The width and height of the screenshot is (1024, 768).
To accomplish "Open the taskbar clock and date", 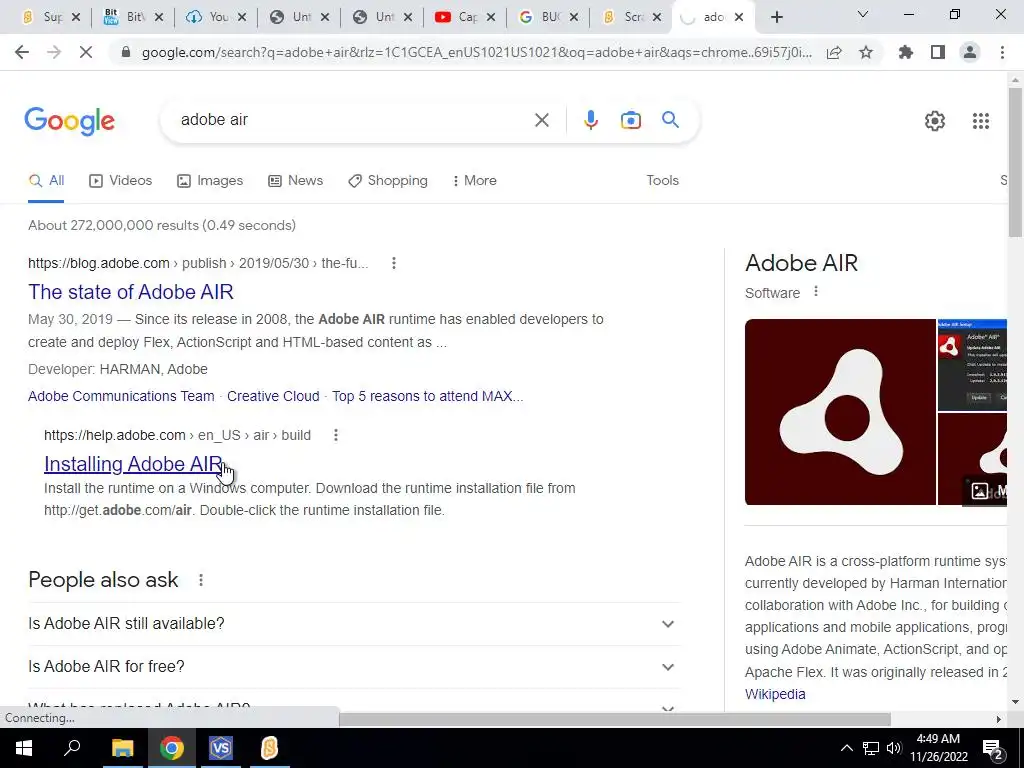I will (938, 748).
